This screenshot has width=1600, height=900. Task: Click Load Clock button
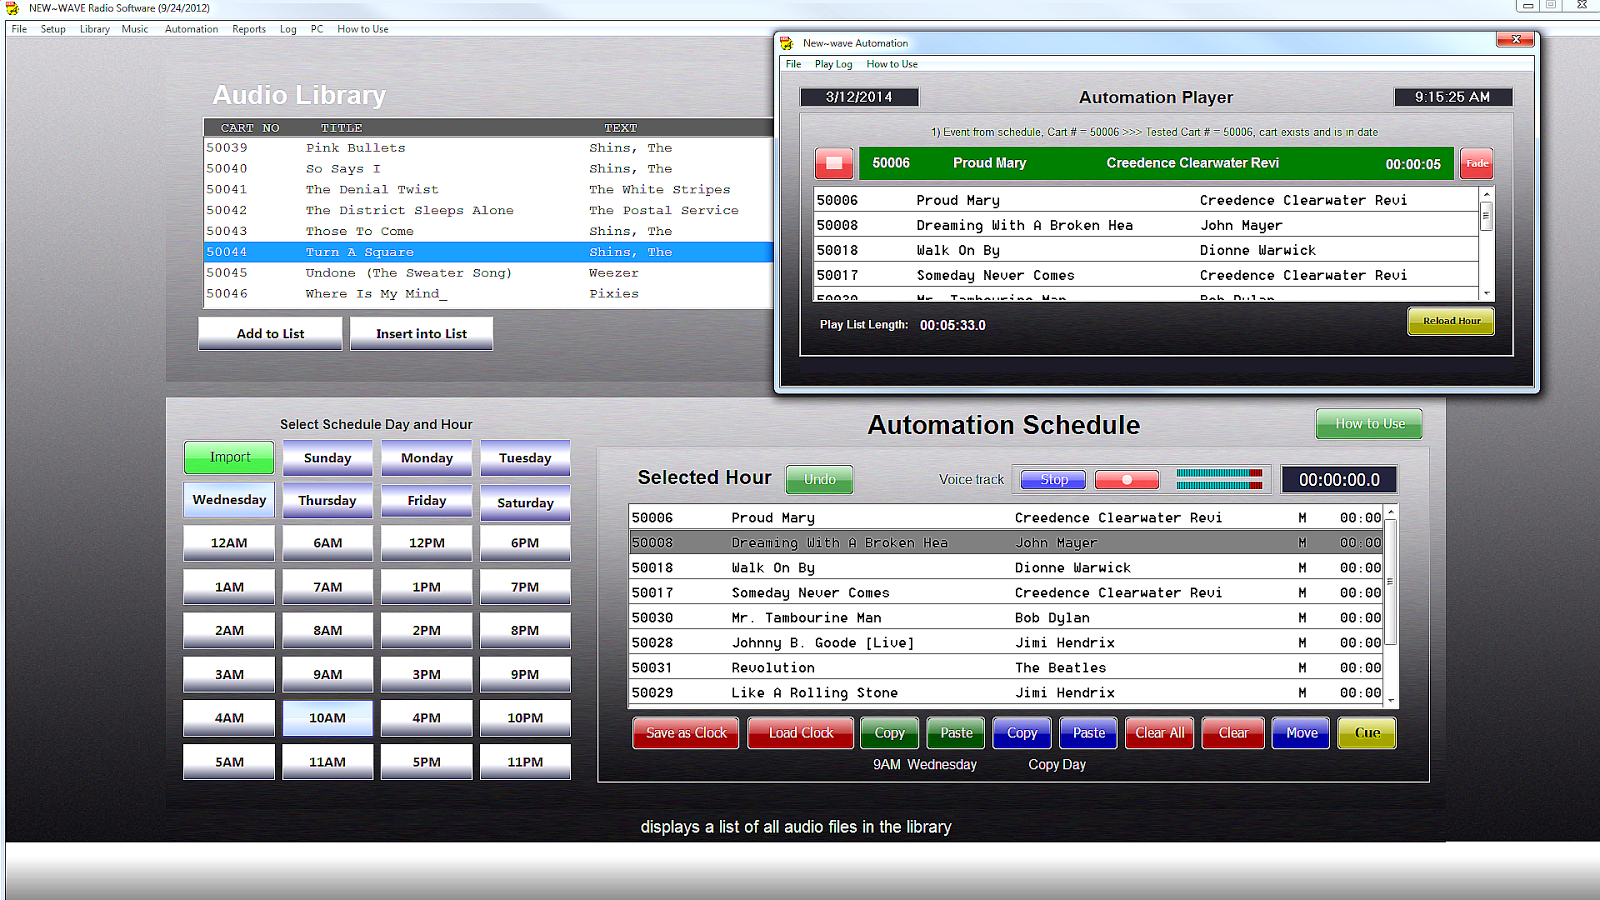tap(800, 733)
